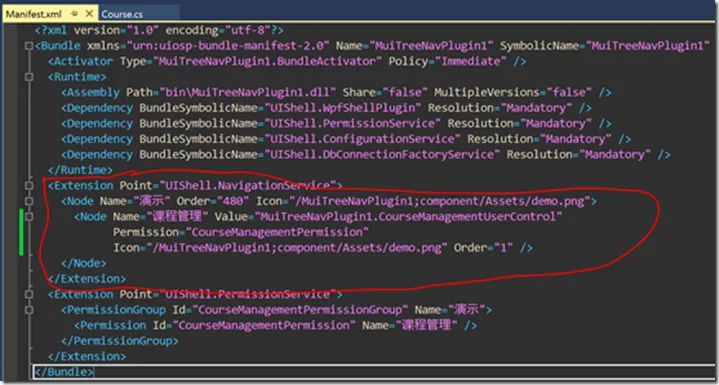Switch to the Course.cs tab

(x=122, y=14)
